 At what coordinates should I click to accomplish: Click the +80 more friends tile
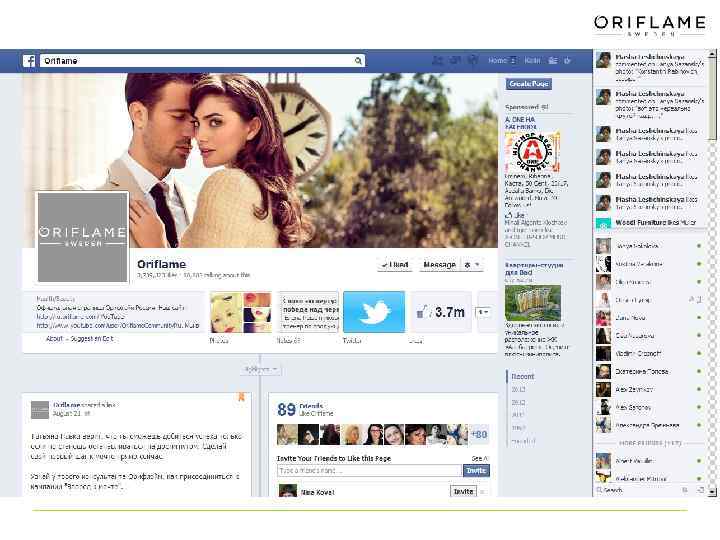(x=479, y=434)
